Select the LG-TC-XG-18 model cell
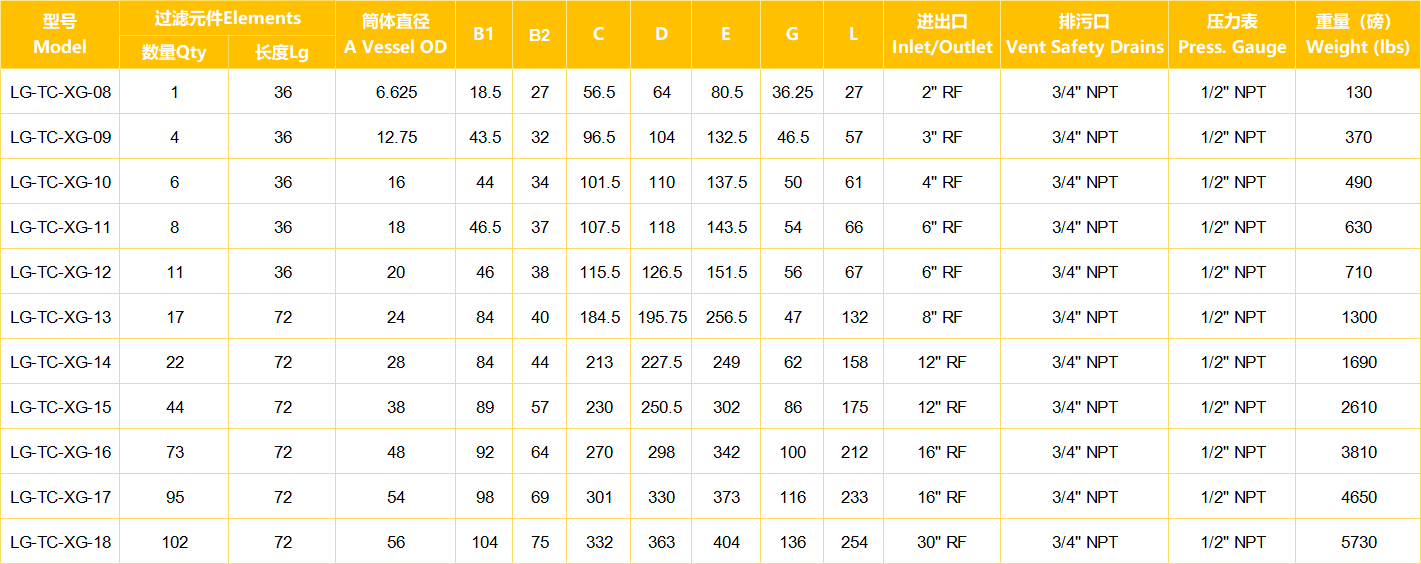The height and width of the screenshot is (564, 1421). tap(60, 542)
